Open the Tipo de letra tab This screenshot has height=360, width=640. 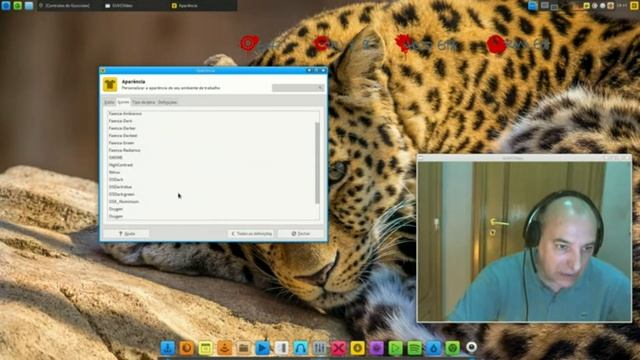144,102
